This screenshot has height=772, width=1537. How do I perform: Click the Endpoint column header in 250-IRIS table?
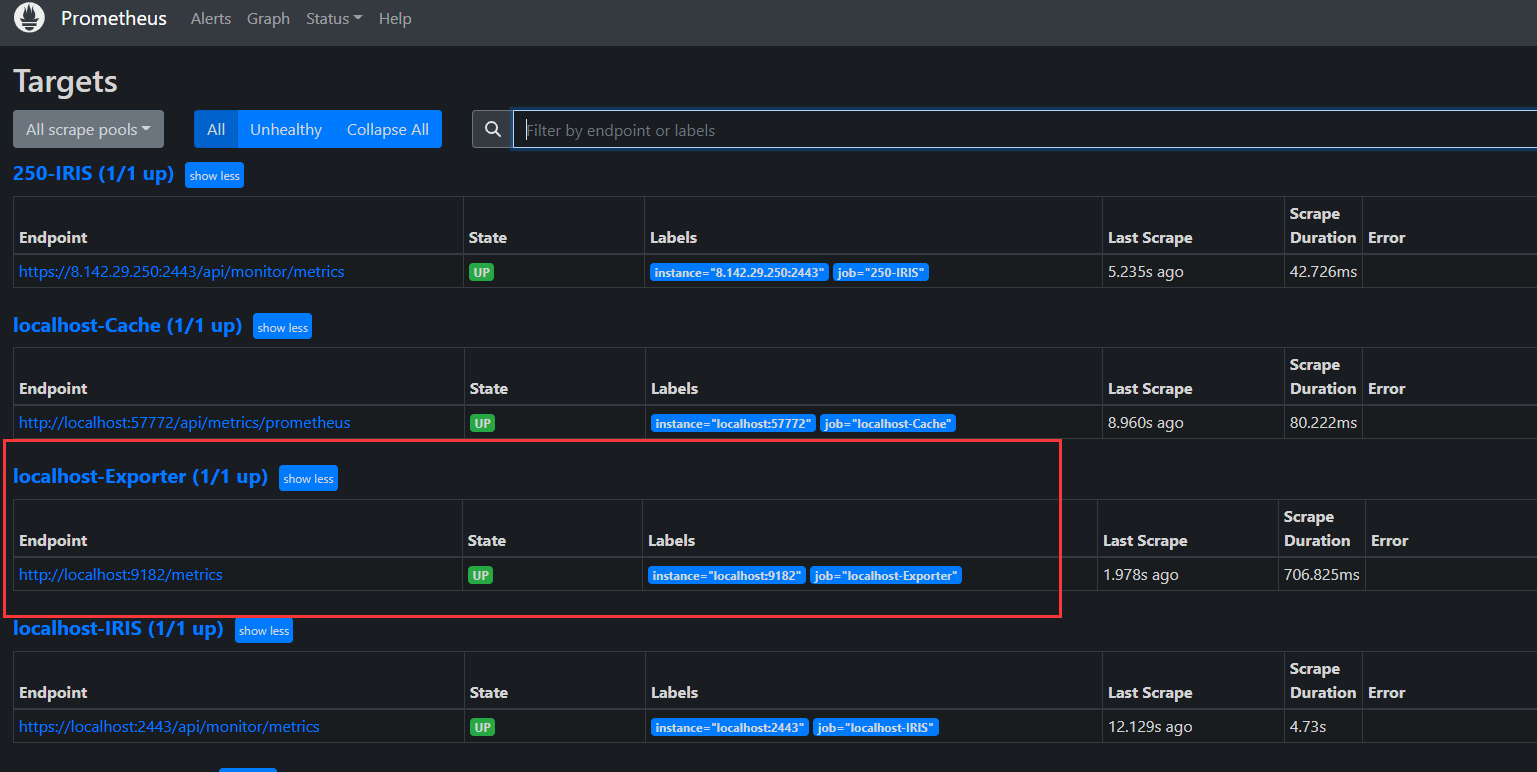tap(53, 237)
